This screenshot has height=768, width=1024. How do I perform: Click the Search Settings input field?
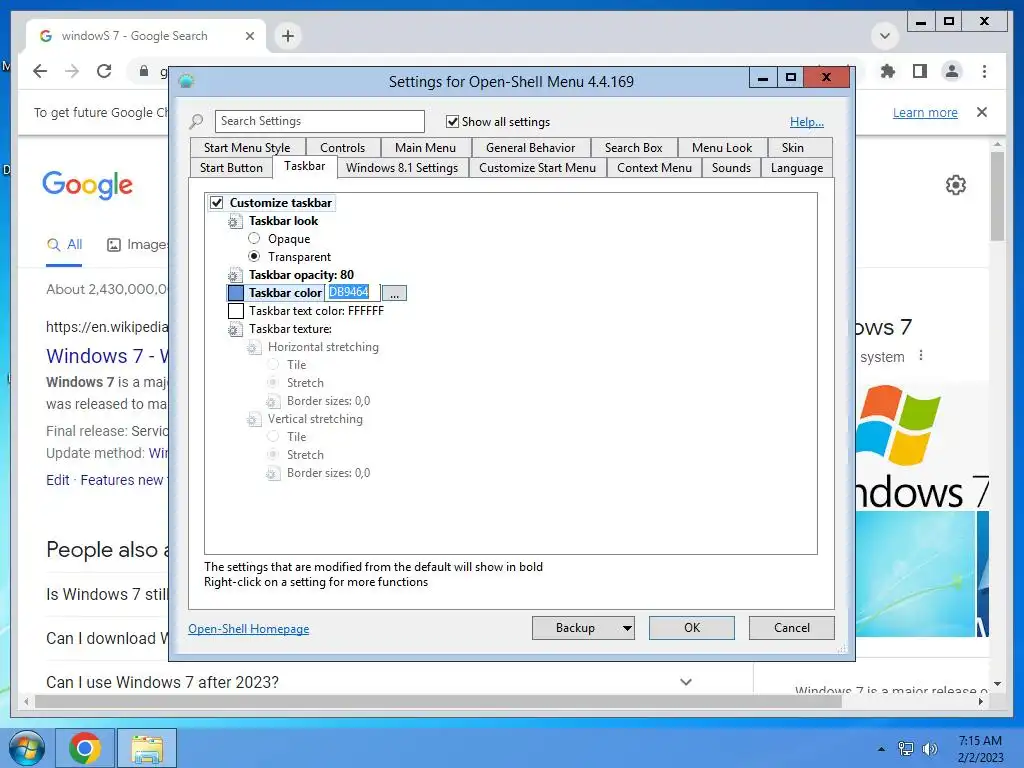click(x=319, y=121)
